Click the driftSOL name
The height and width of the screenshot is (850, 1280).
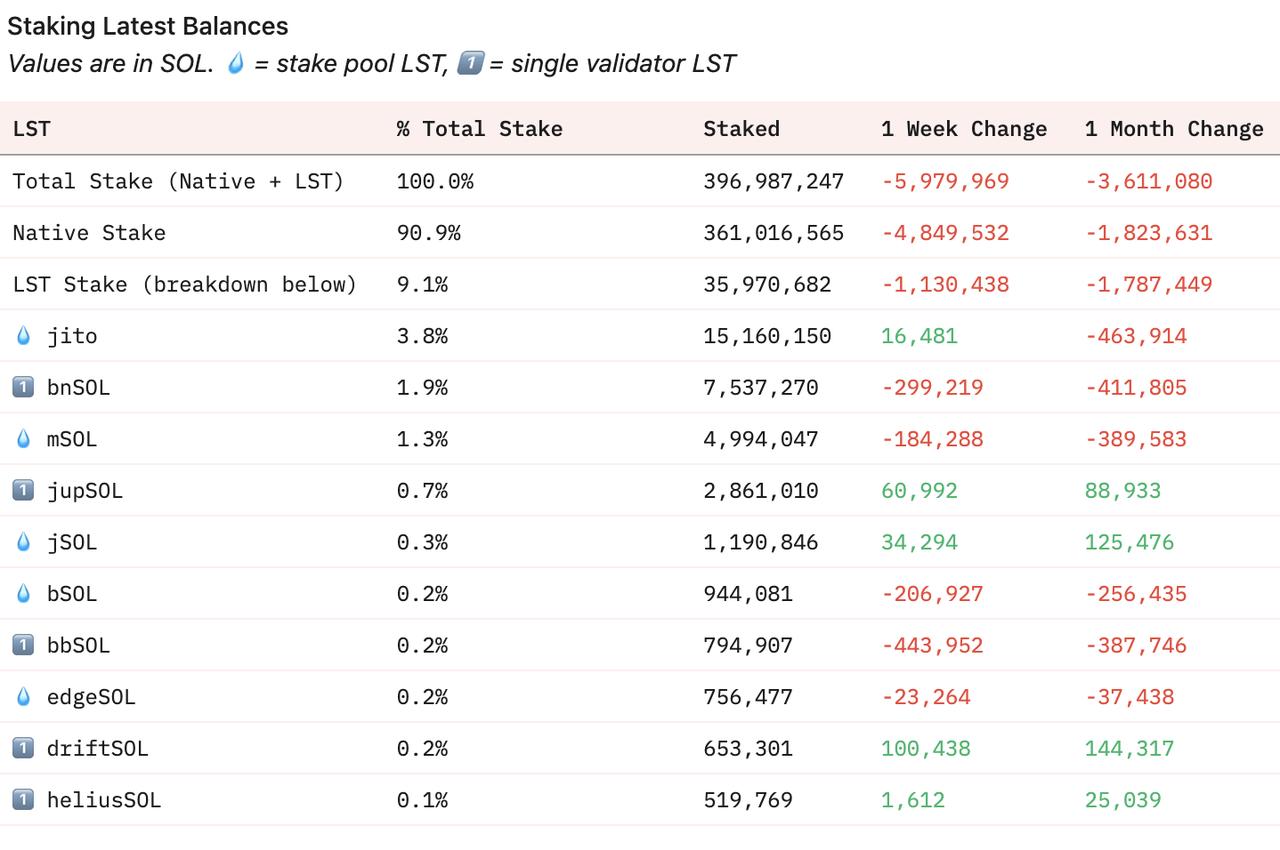[x=97, y=748]
